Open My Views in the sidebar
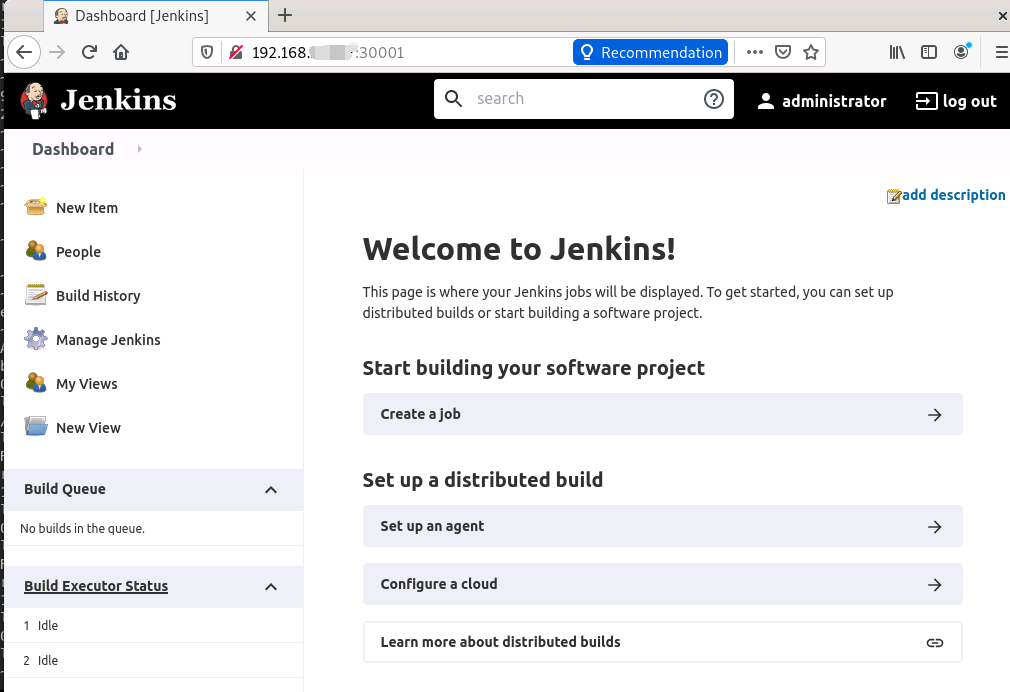 coord(87,383)
